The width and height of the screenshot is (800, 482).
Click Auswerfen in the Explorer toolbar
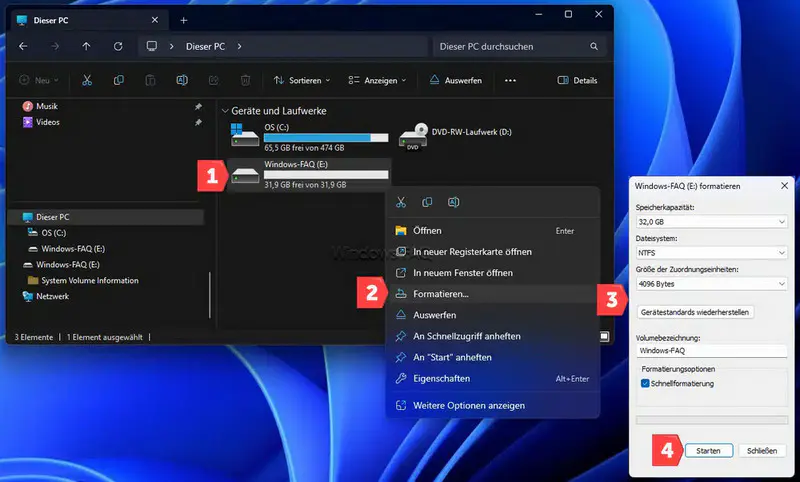(456, 80)
